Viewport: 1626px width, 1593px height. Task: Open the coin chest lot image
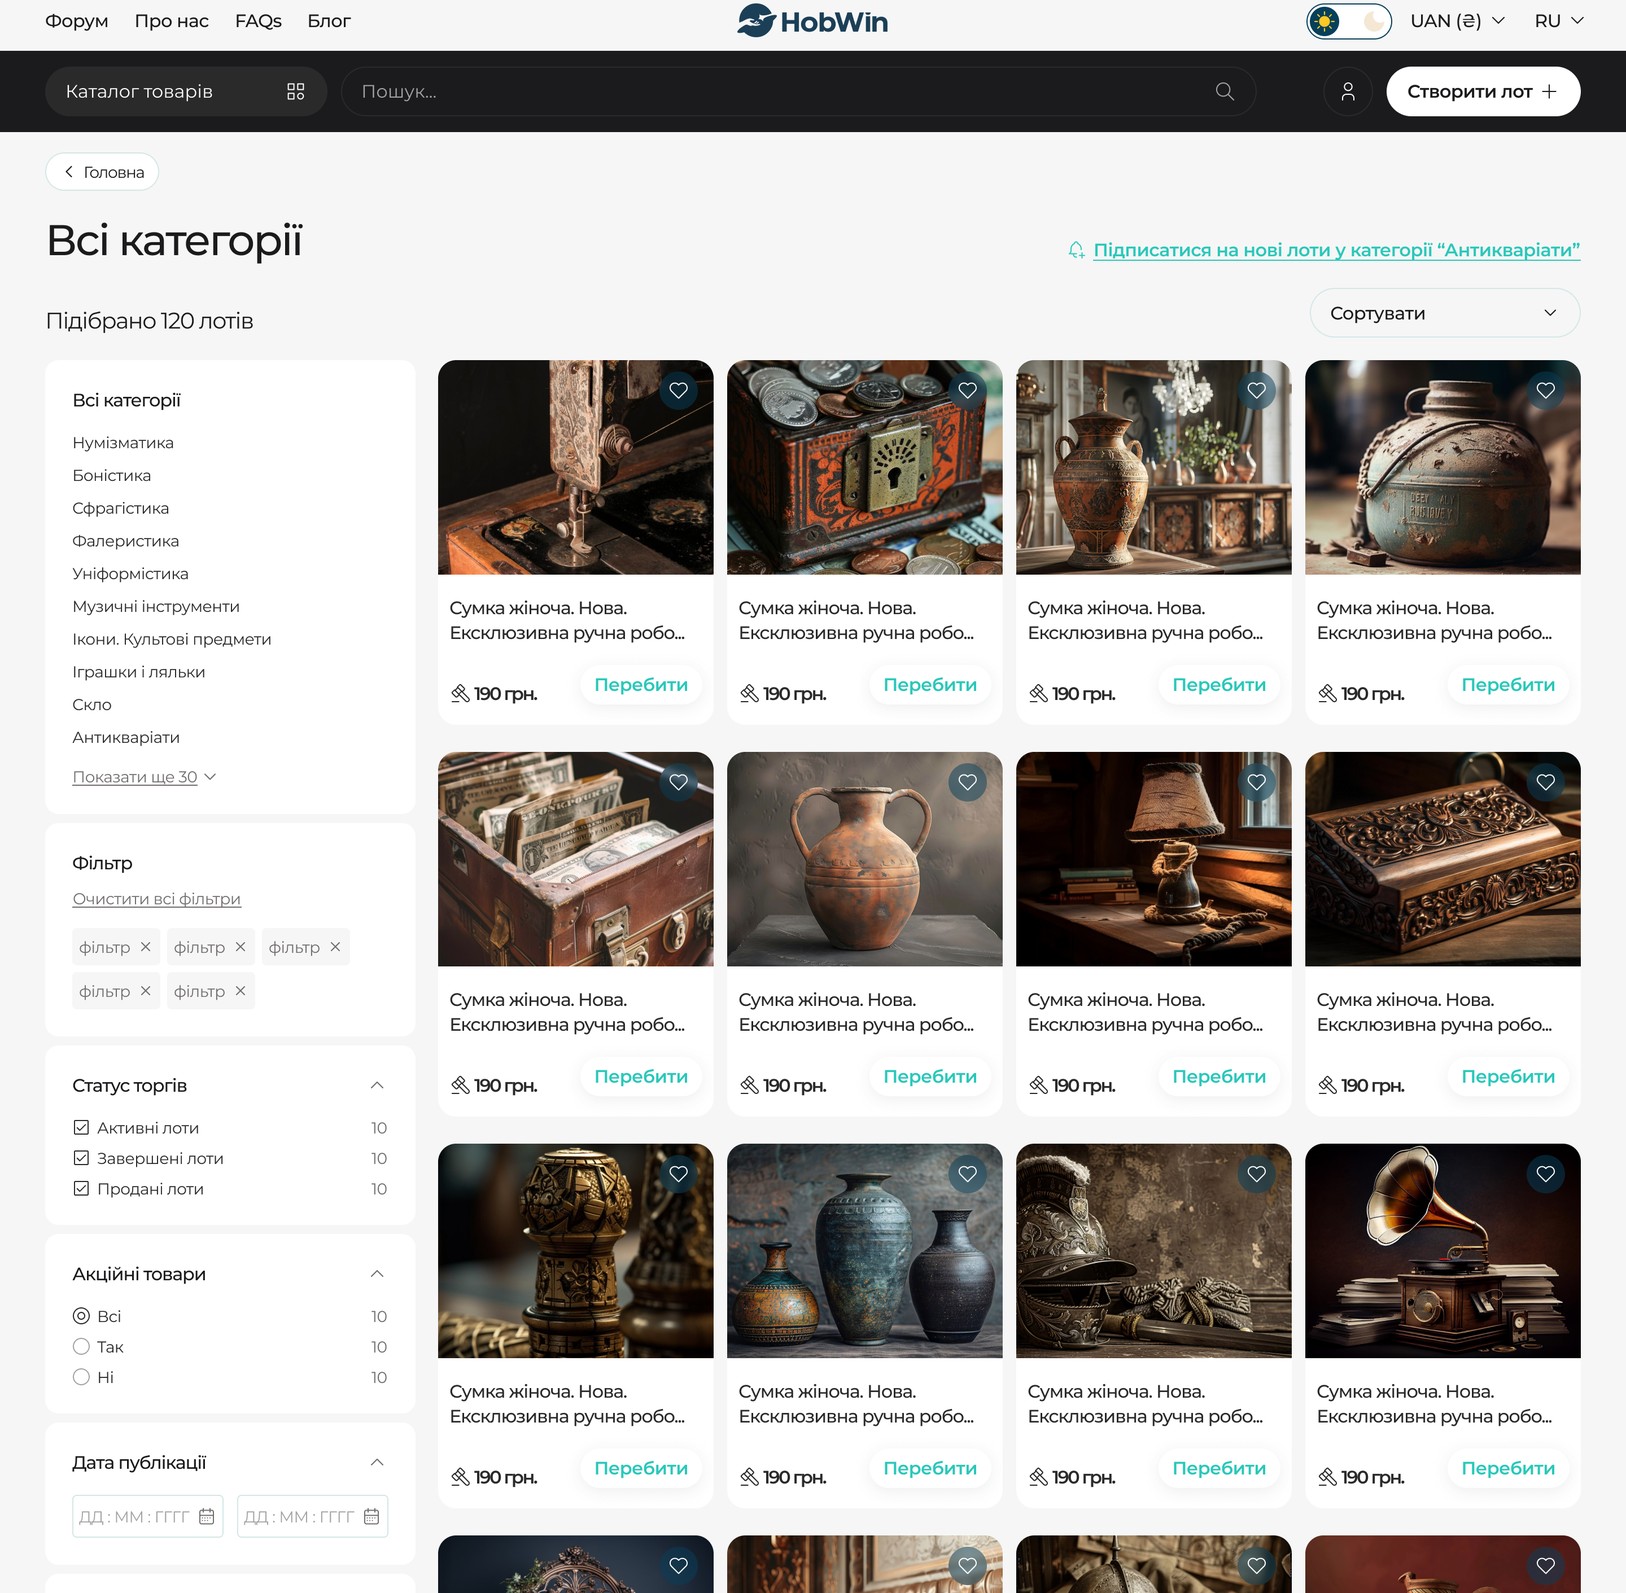(865, 468)
